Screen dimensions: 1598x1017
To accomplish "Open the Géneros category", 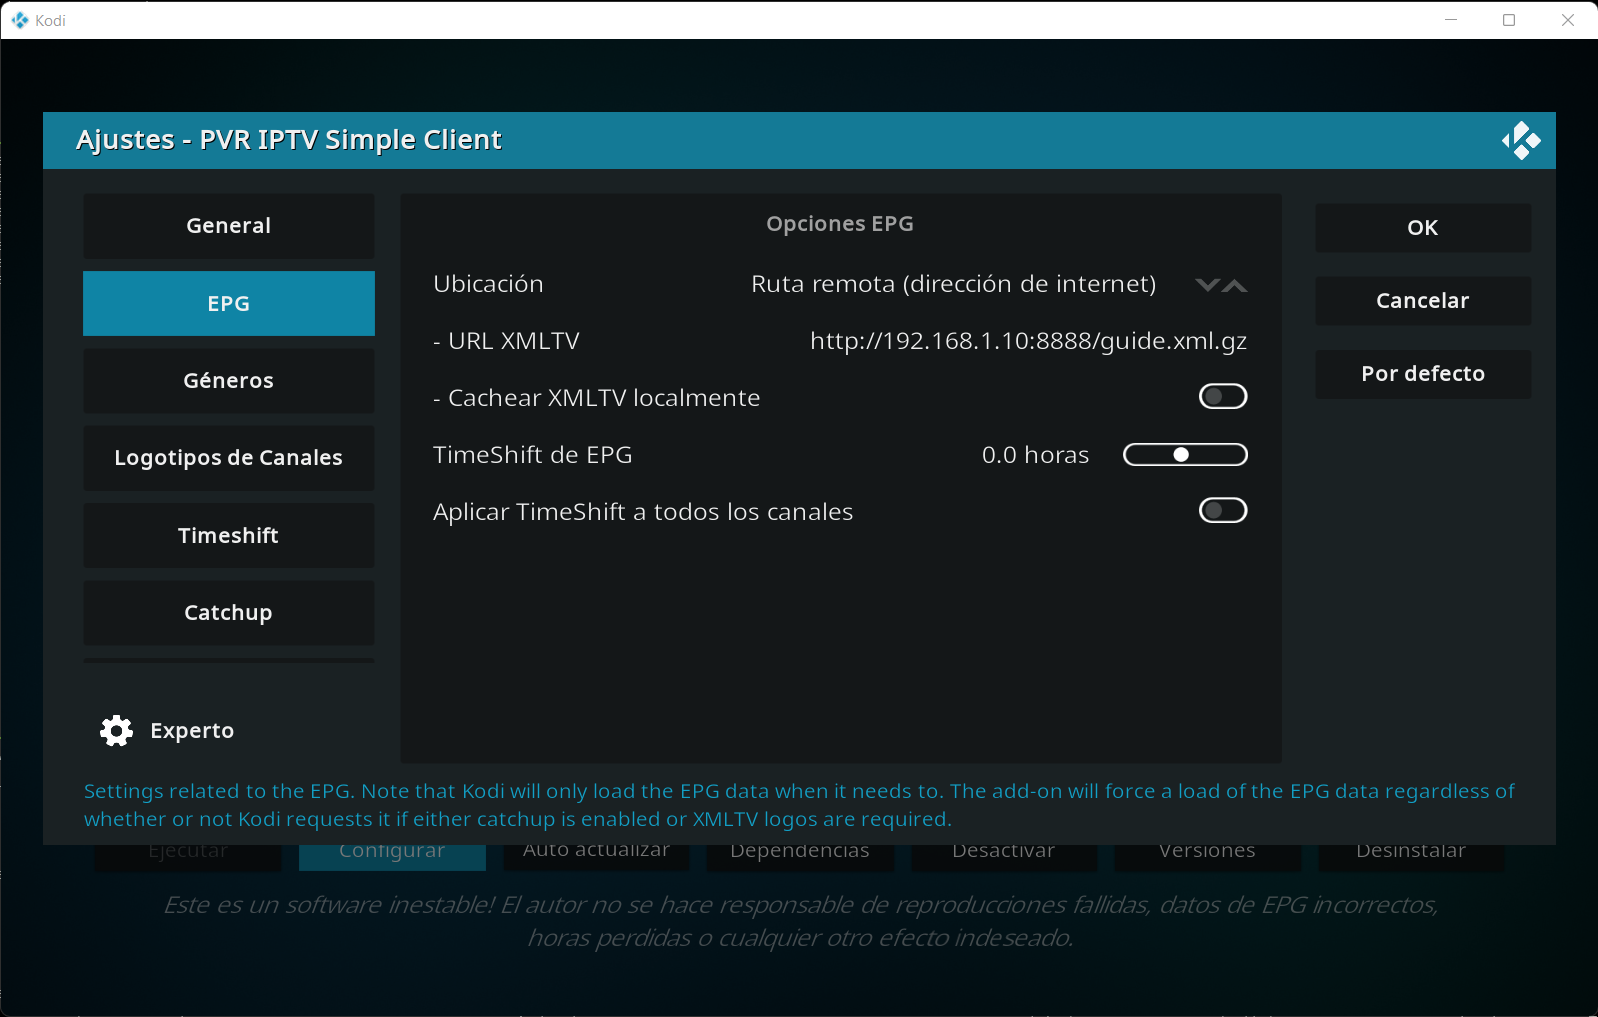I will [x=229, y=381].
